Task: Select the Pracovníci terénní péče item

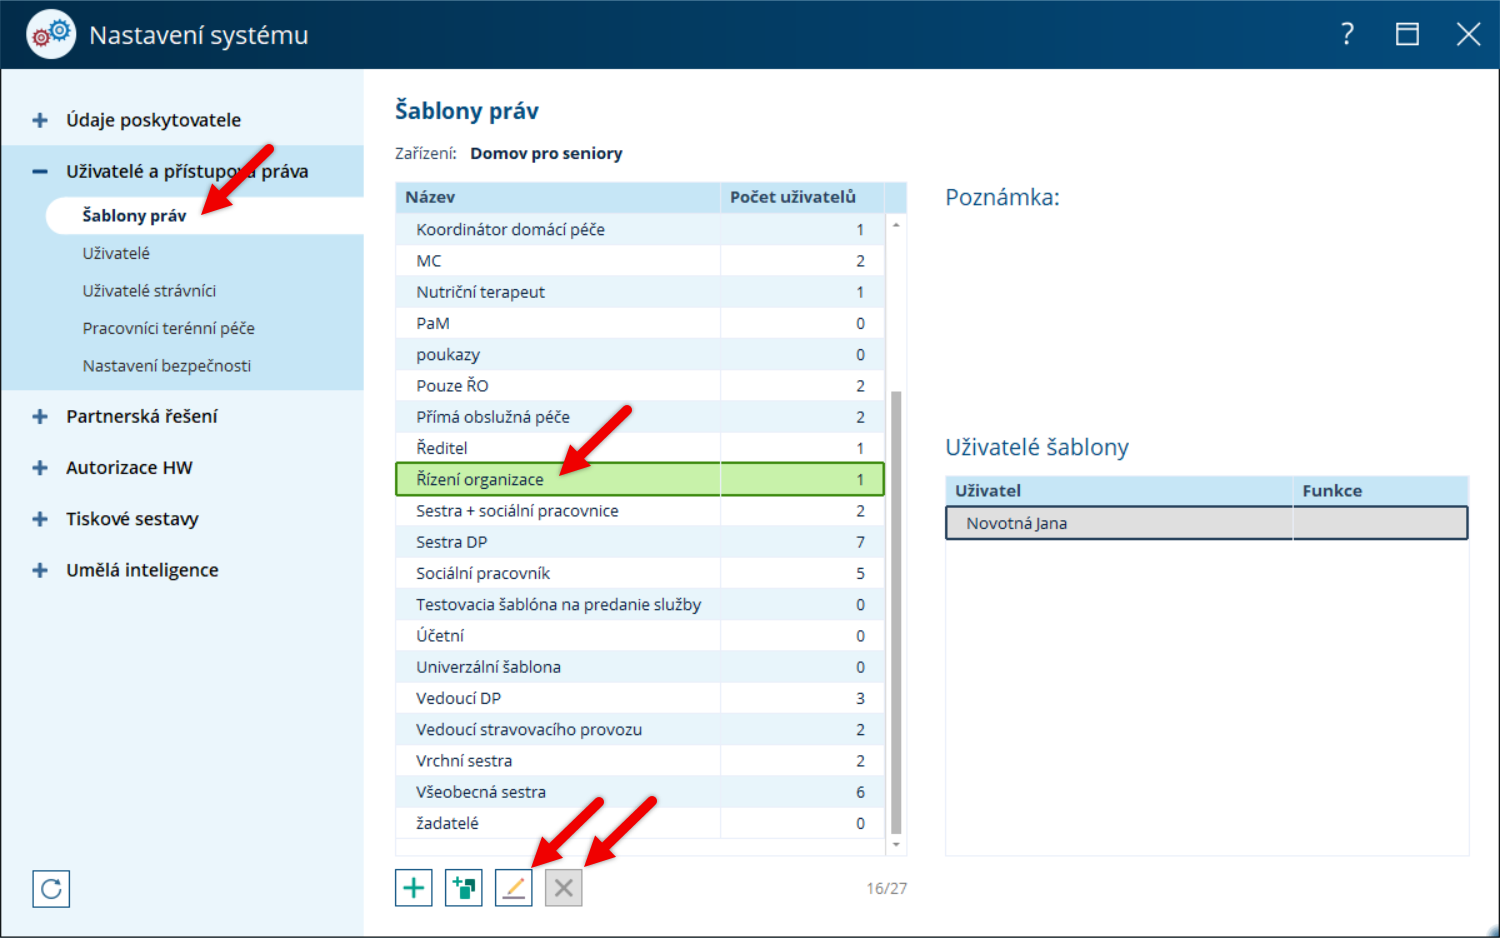Action: 168,328
